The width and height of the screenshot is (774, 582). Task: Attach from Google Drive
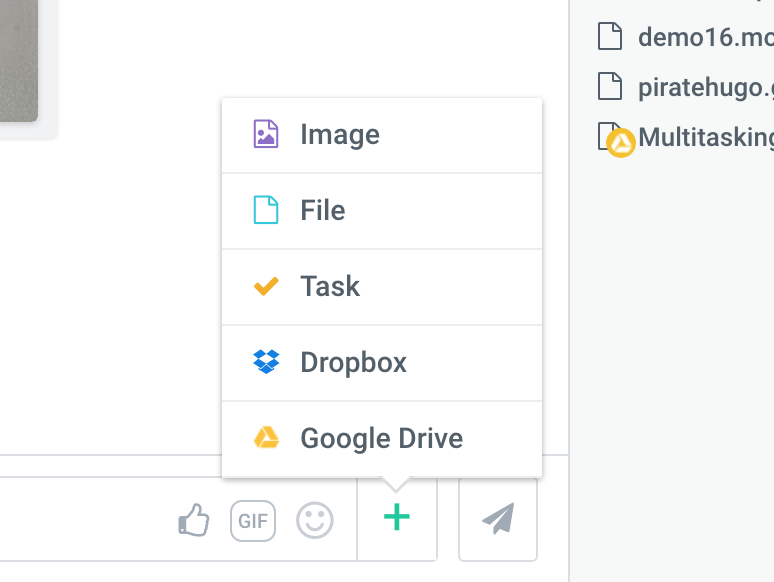tap(382, 439)
